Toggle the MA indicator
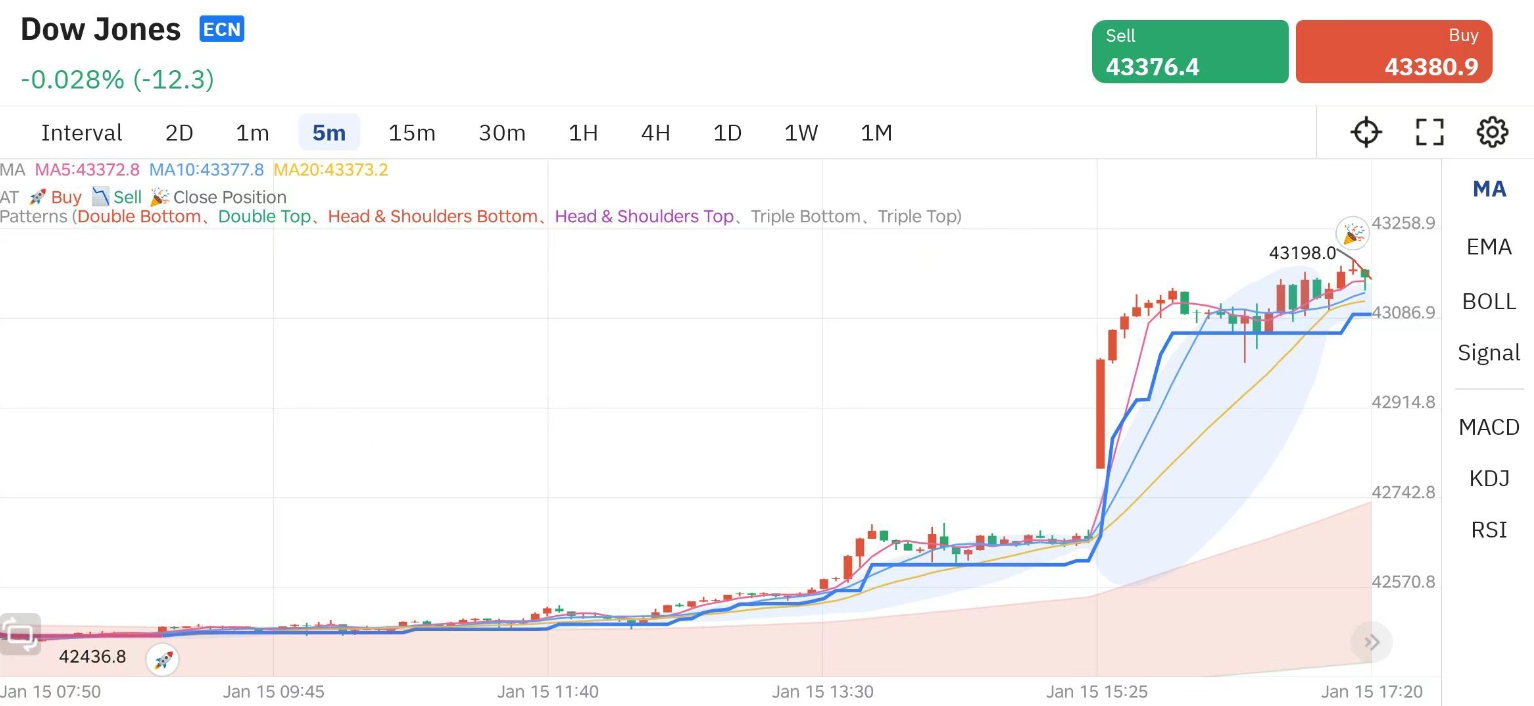The width and height of the screenshot is (1534, 706). (1489, 189)
